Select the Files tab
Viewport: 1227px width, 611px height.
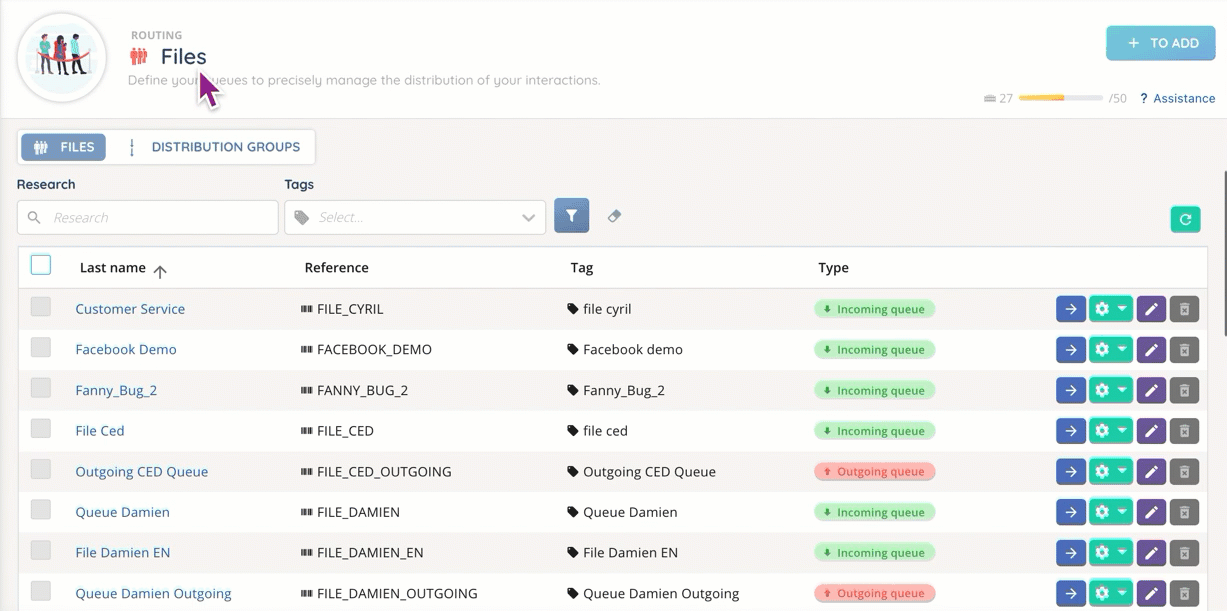(x=64, y=147)
